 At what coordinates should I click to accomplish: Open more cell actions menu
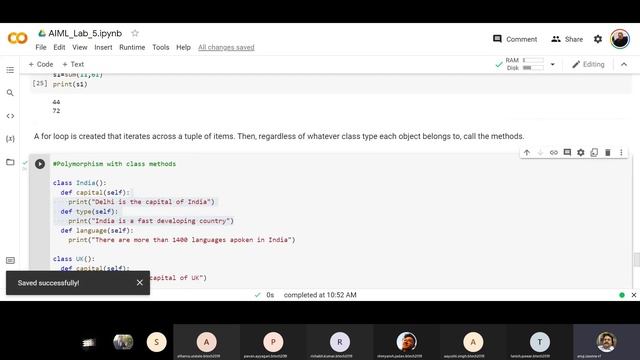pos(621,152)
